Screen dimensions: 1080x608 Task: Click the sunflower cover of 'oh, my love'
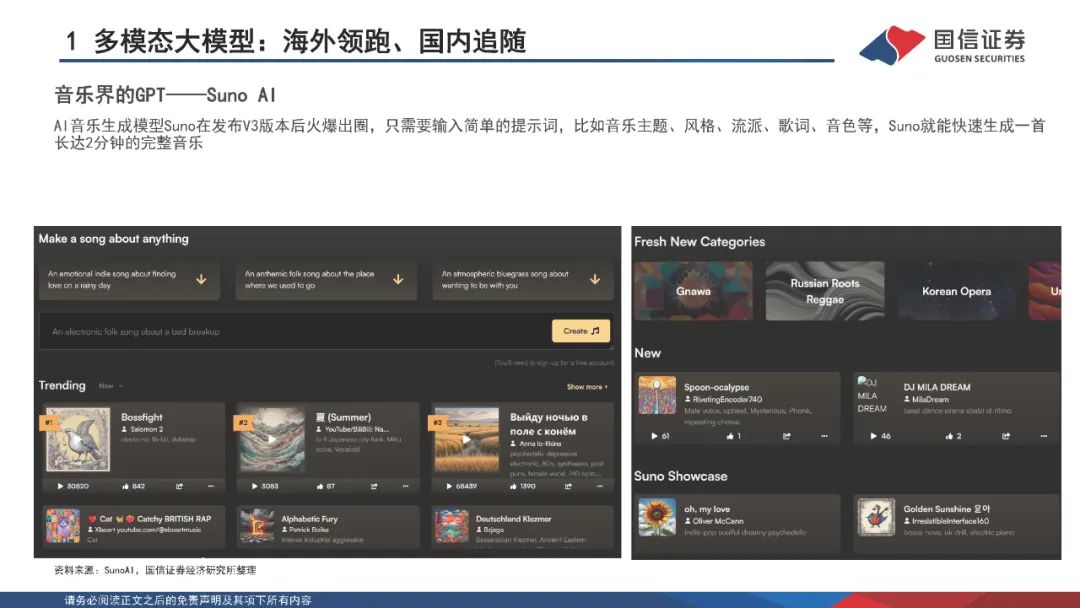point(657,517)
